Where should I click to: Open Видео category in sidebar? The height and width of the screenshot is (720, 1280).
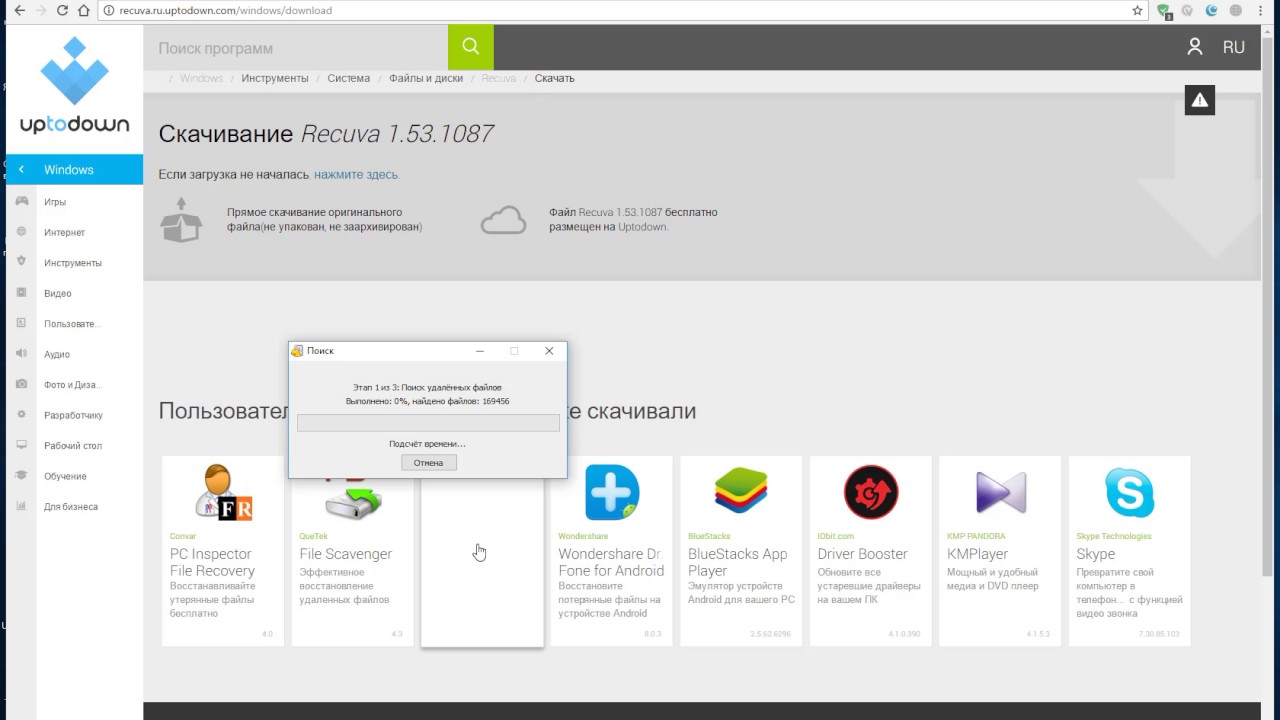(x=57, y=293)
